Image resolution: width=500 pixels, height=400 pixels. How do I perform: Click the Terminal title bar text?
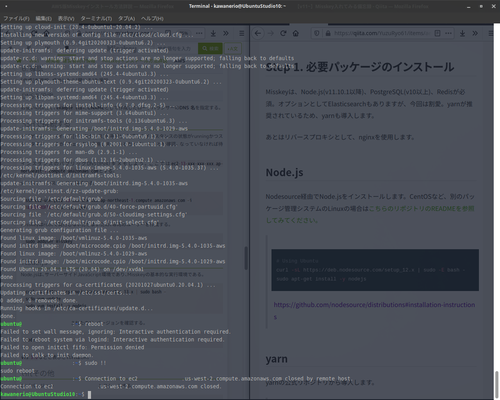pos(237,6)
